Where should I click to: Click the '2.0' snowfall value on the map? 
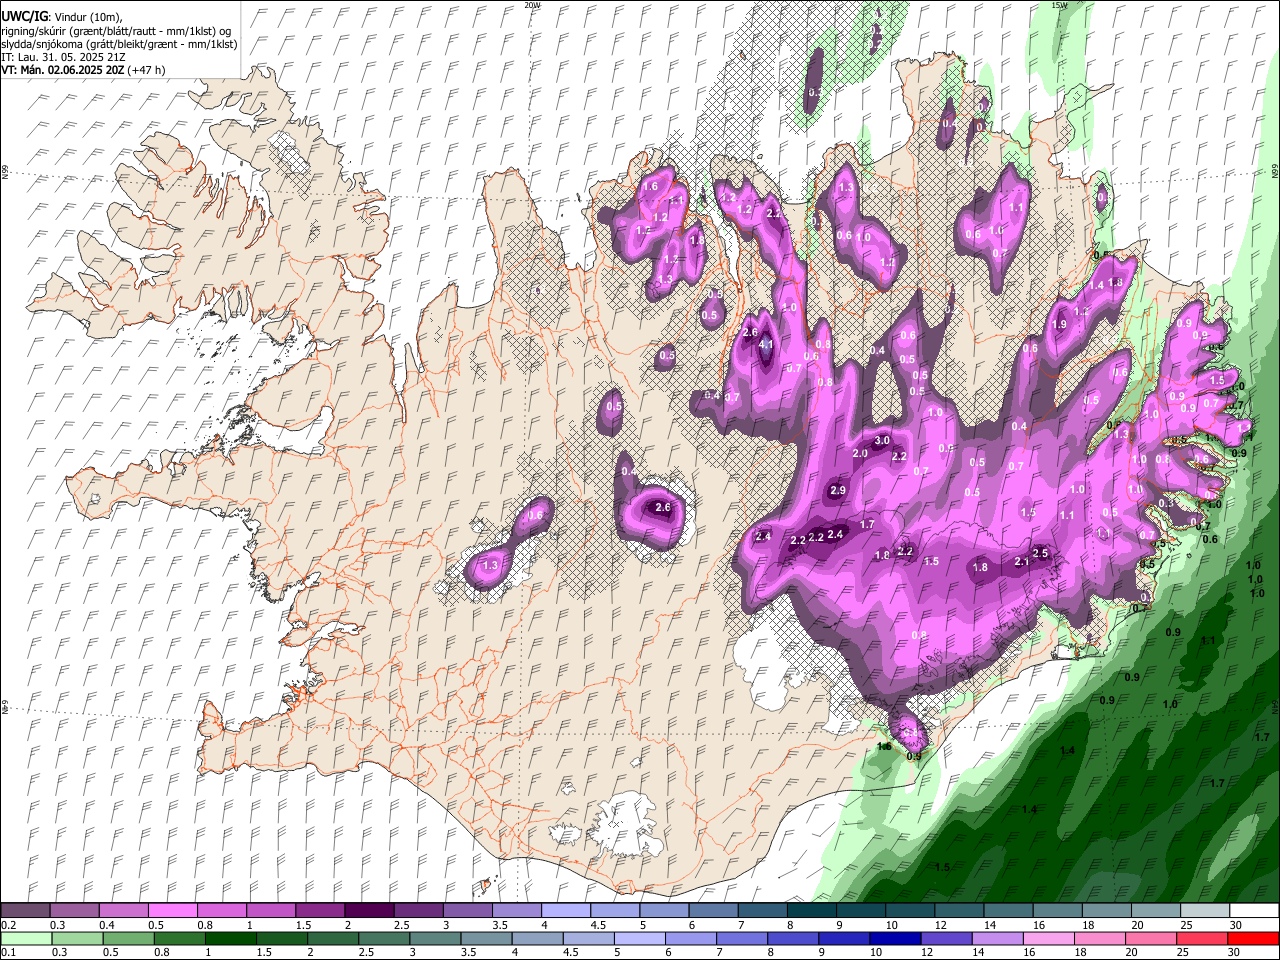pos(860,454)
